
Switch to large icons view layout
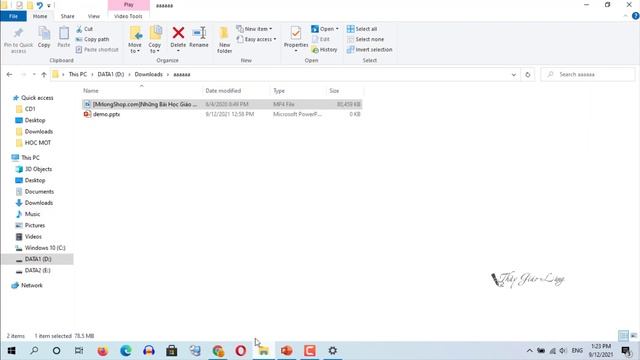633,336
